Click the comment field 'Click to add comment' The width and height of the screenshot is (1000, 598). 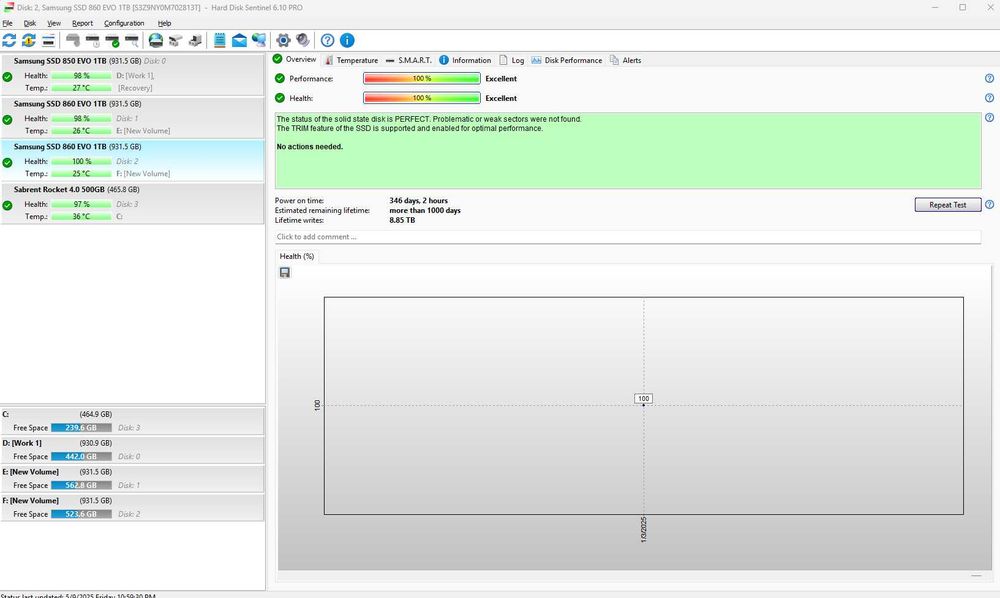[628, 237]
